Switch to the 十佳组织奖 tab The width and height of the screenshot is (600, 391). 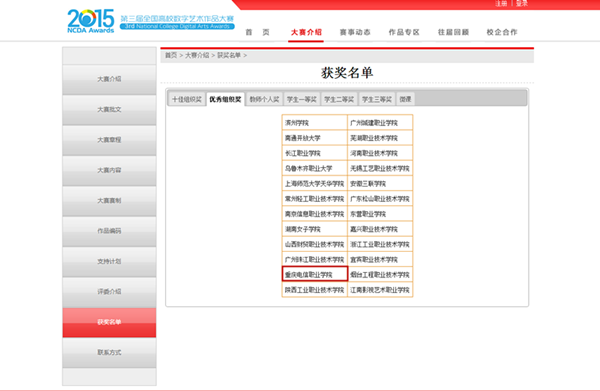(x=187, y=99)
